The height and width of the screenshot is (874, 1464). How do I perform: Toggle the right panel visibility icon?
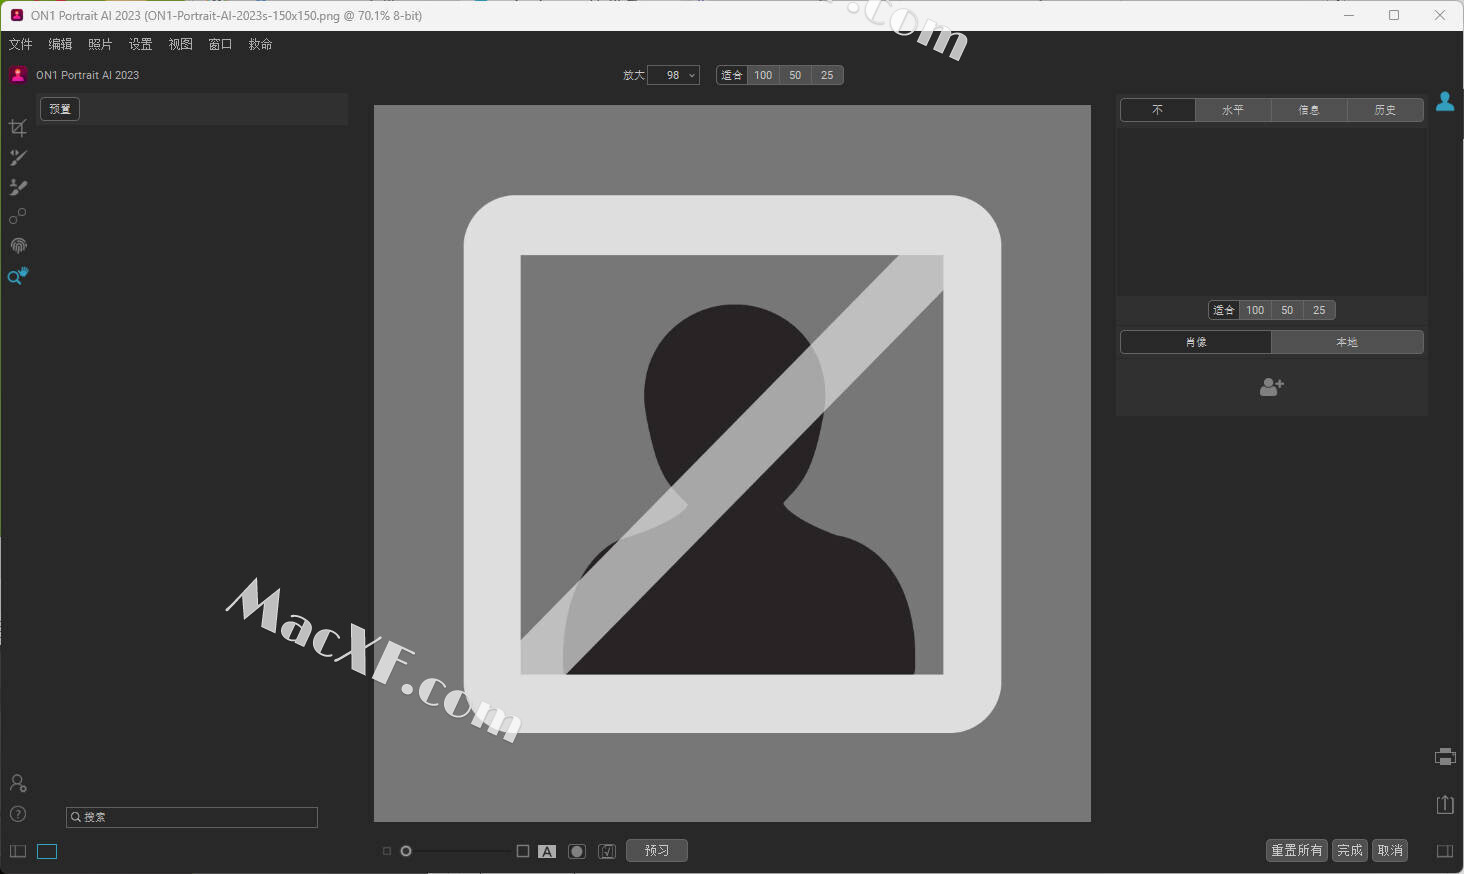tap(1445, 851)
